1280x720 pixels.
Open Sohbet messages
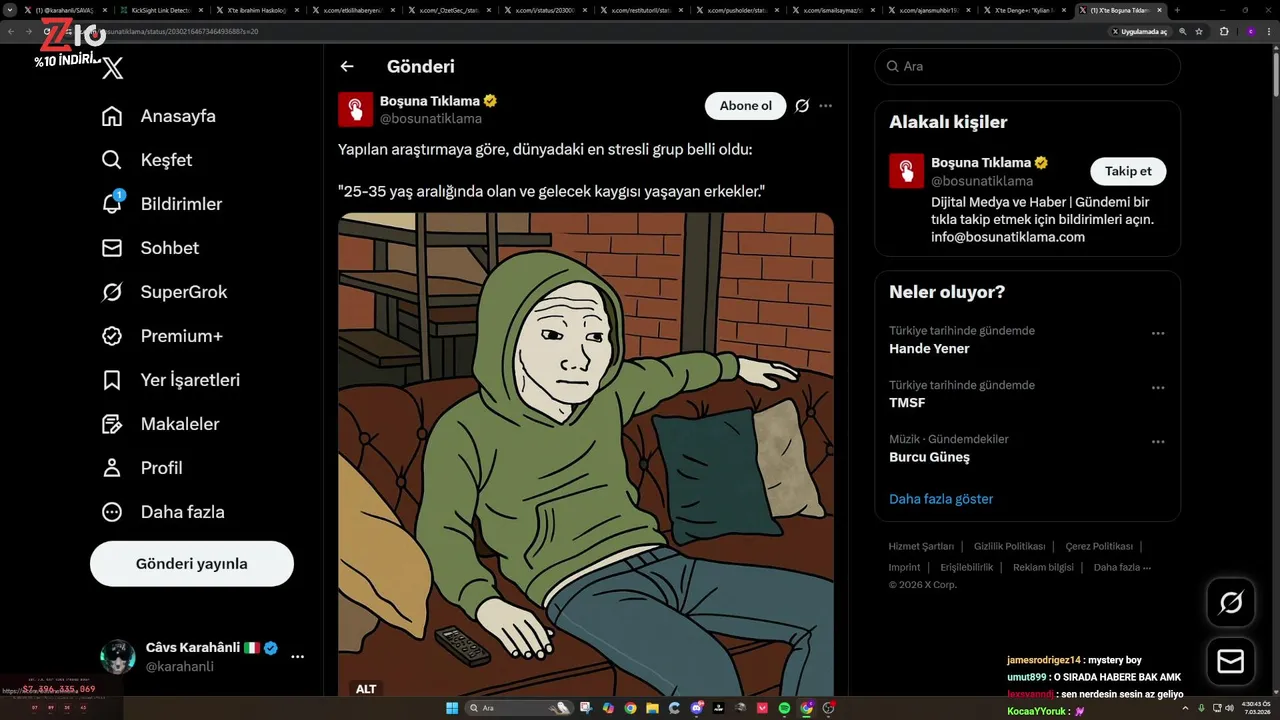click(150, 248)
